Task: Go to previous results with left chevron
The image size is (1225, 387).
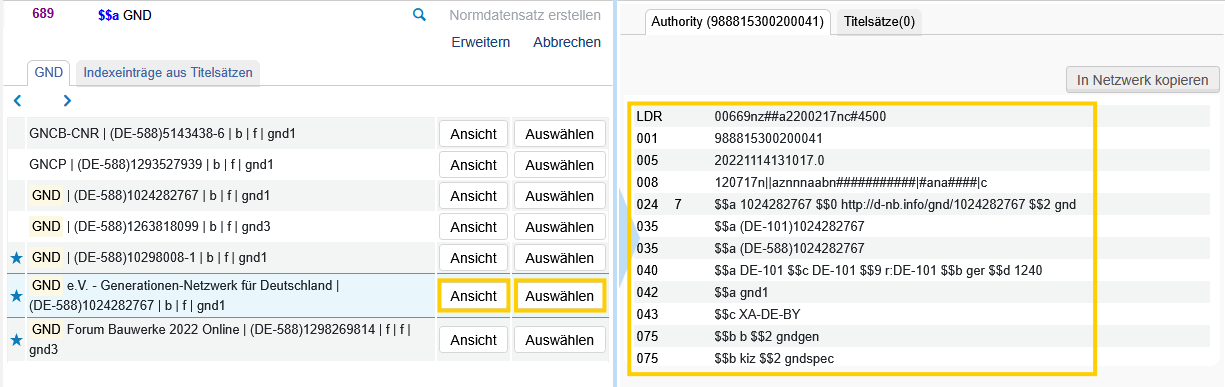Action: 17,100
